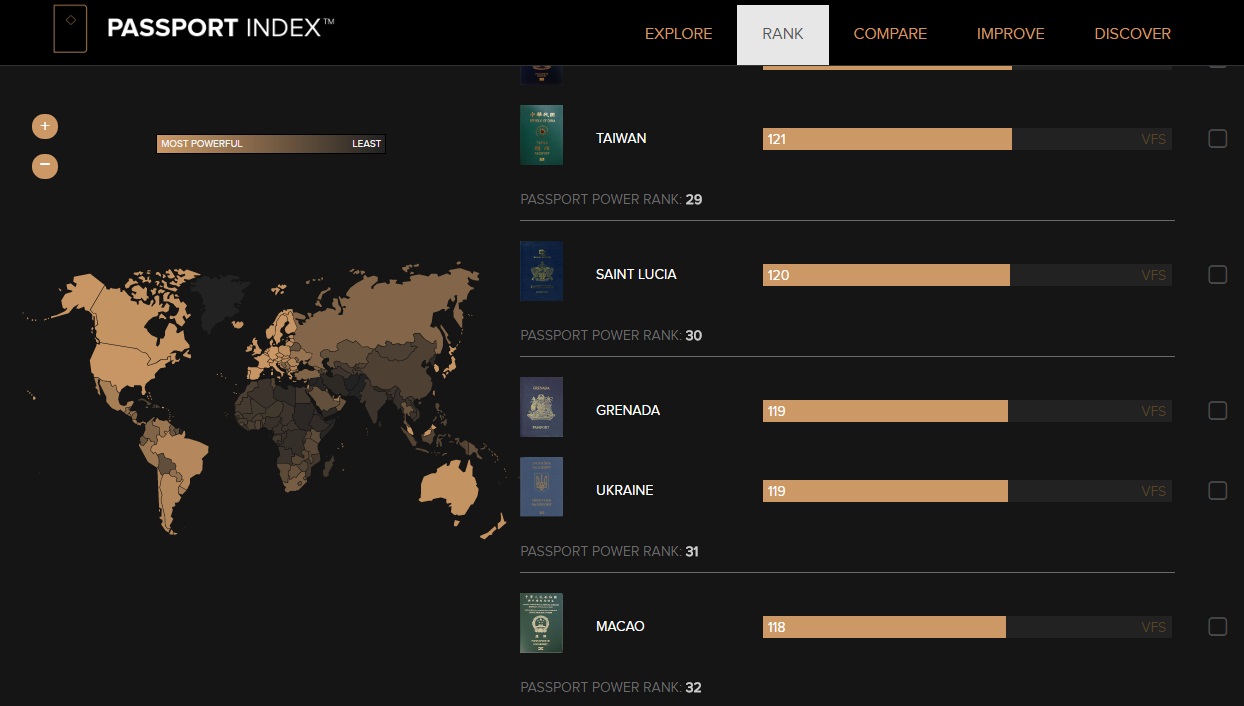The width and height of the screenshot is (1244, 706).
Task: Click the Passport Power Rank 29 label
Action: pos(611,199)
